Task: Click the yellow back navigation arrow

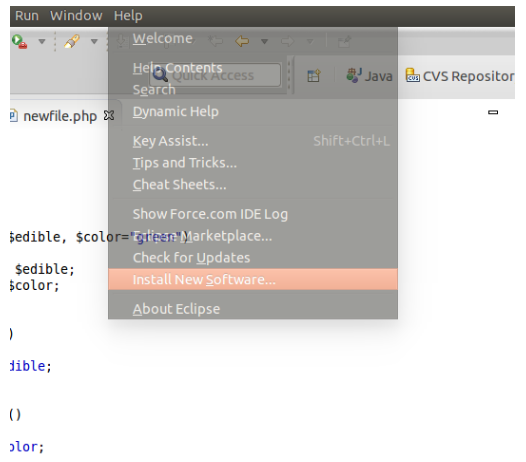Action: (x=242, y=41)
